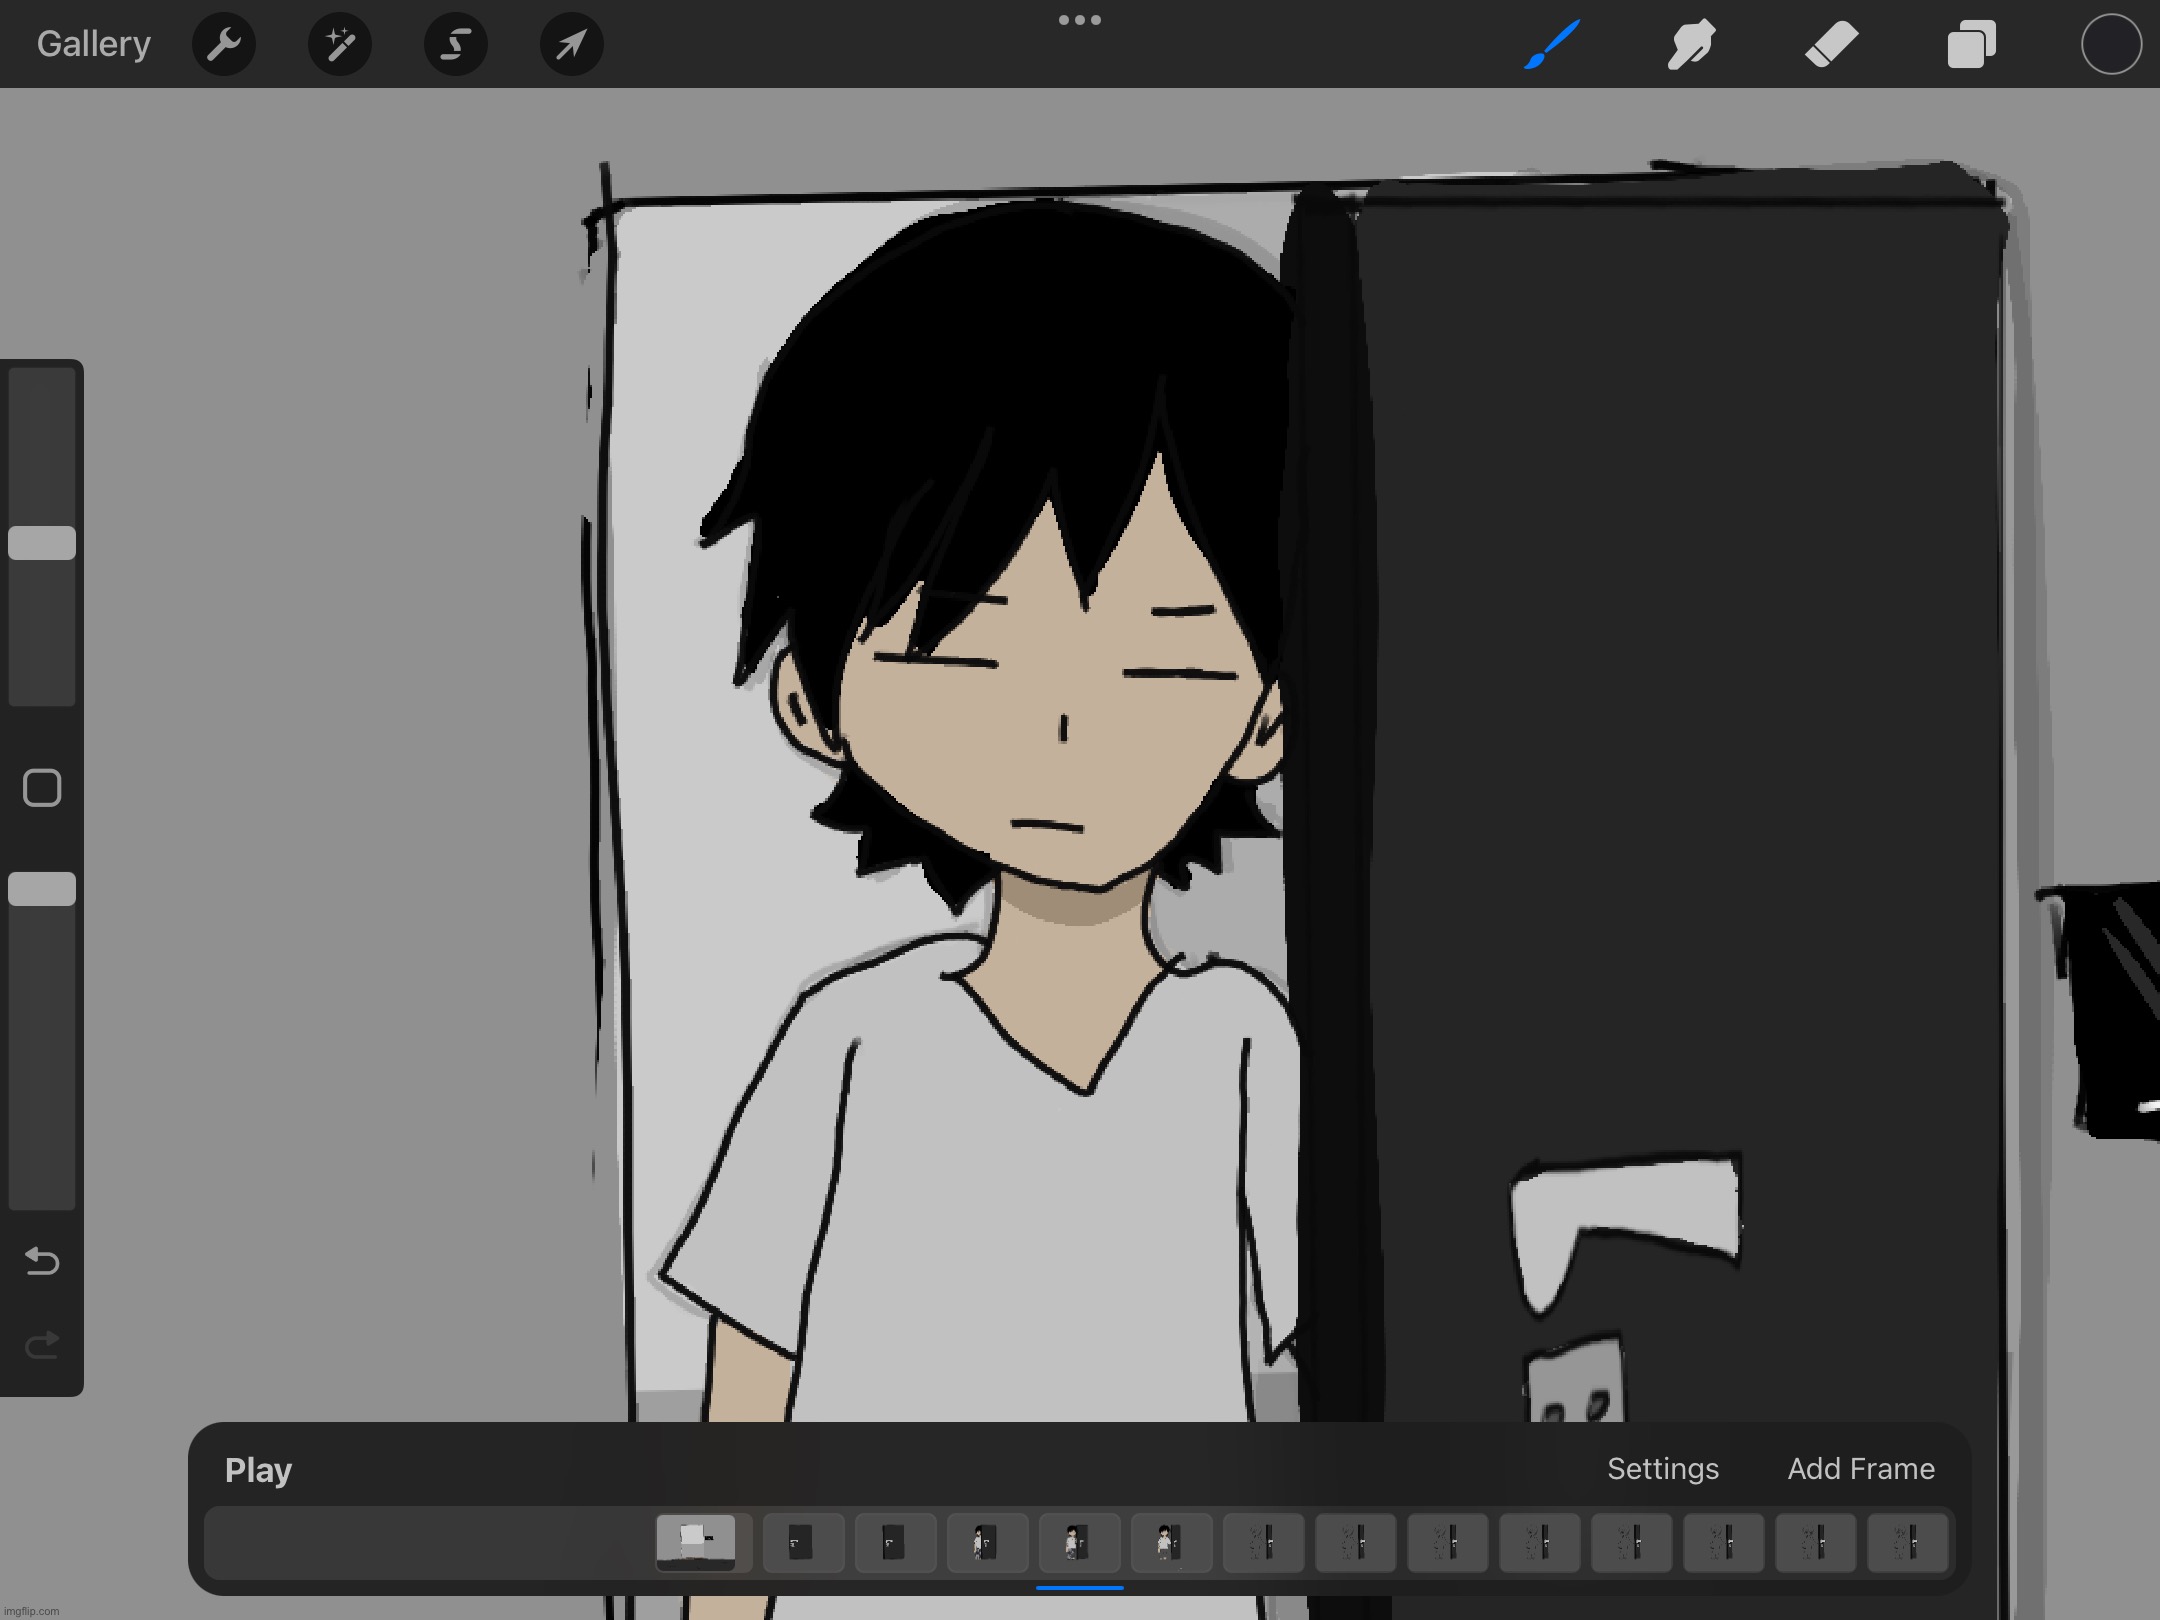Open the canvas options via three dots
Viewport: 2160px width, 1620px height.
[x=1080, y=20]
